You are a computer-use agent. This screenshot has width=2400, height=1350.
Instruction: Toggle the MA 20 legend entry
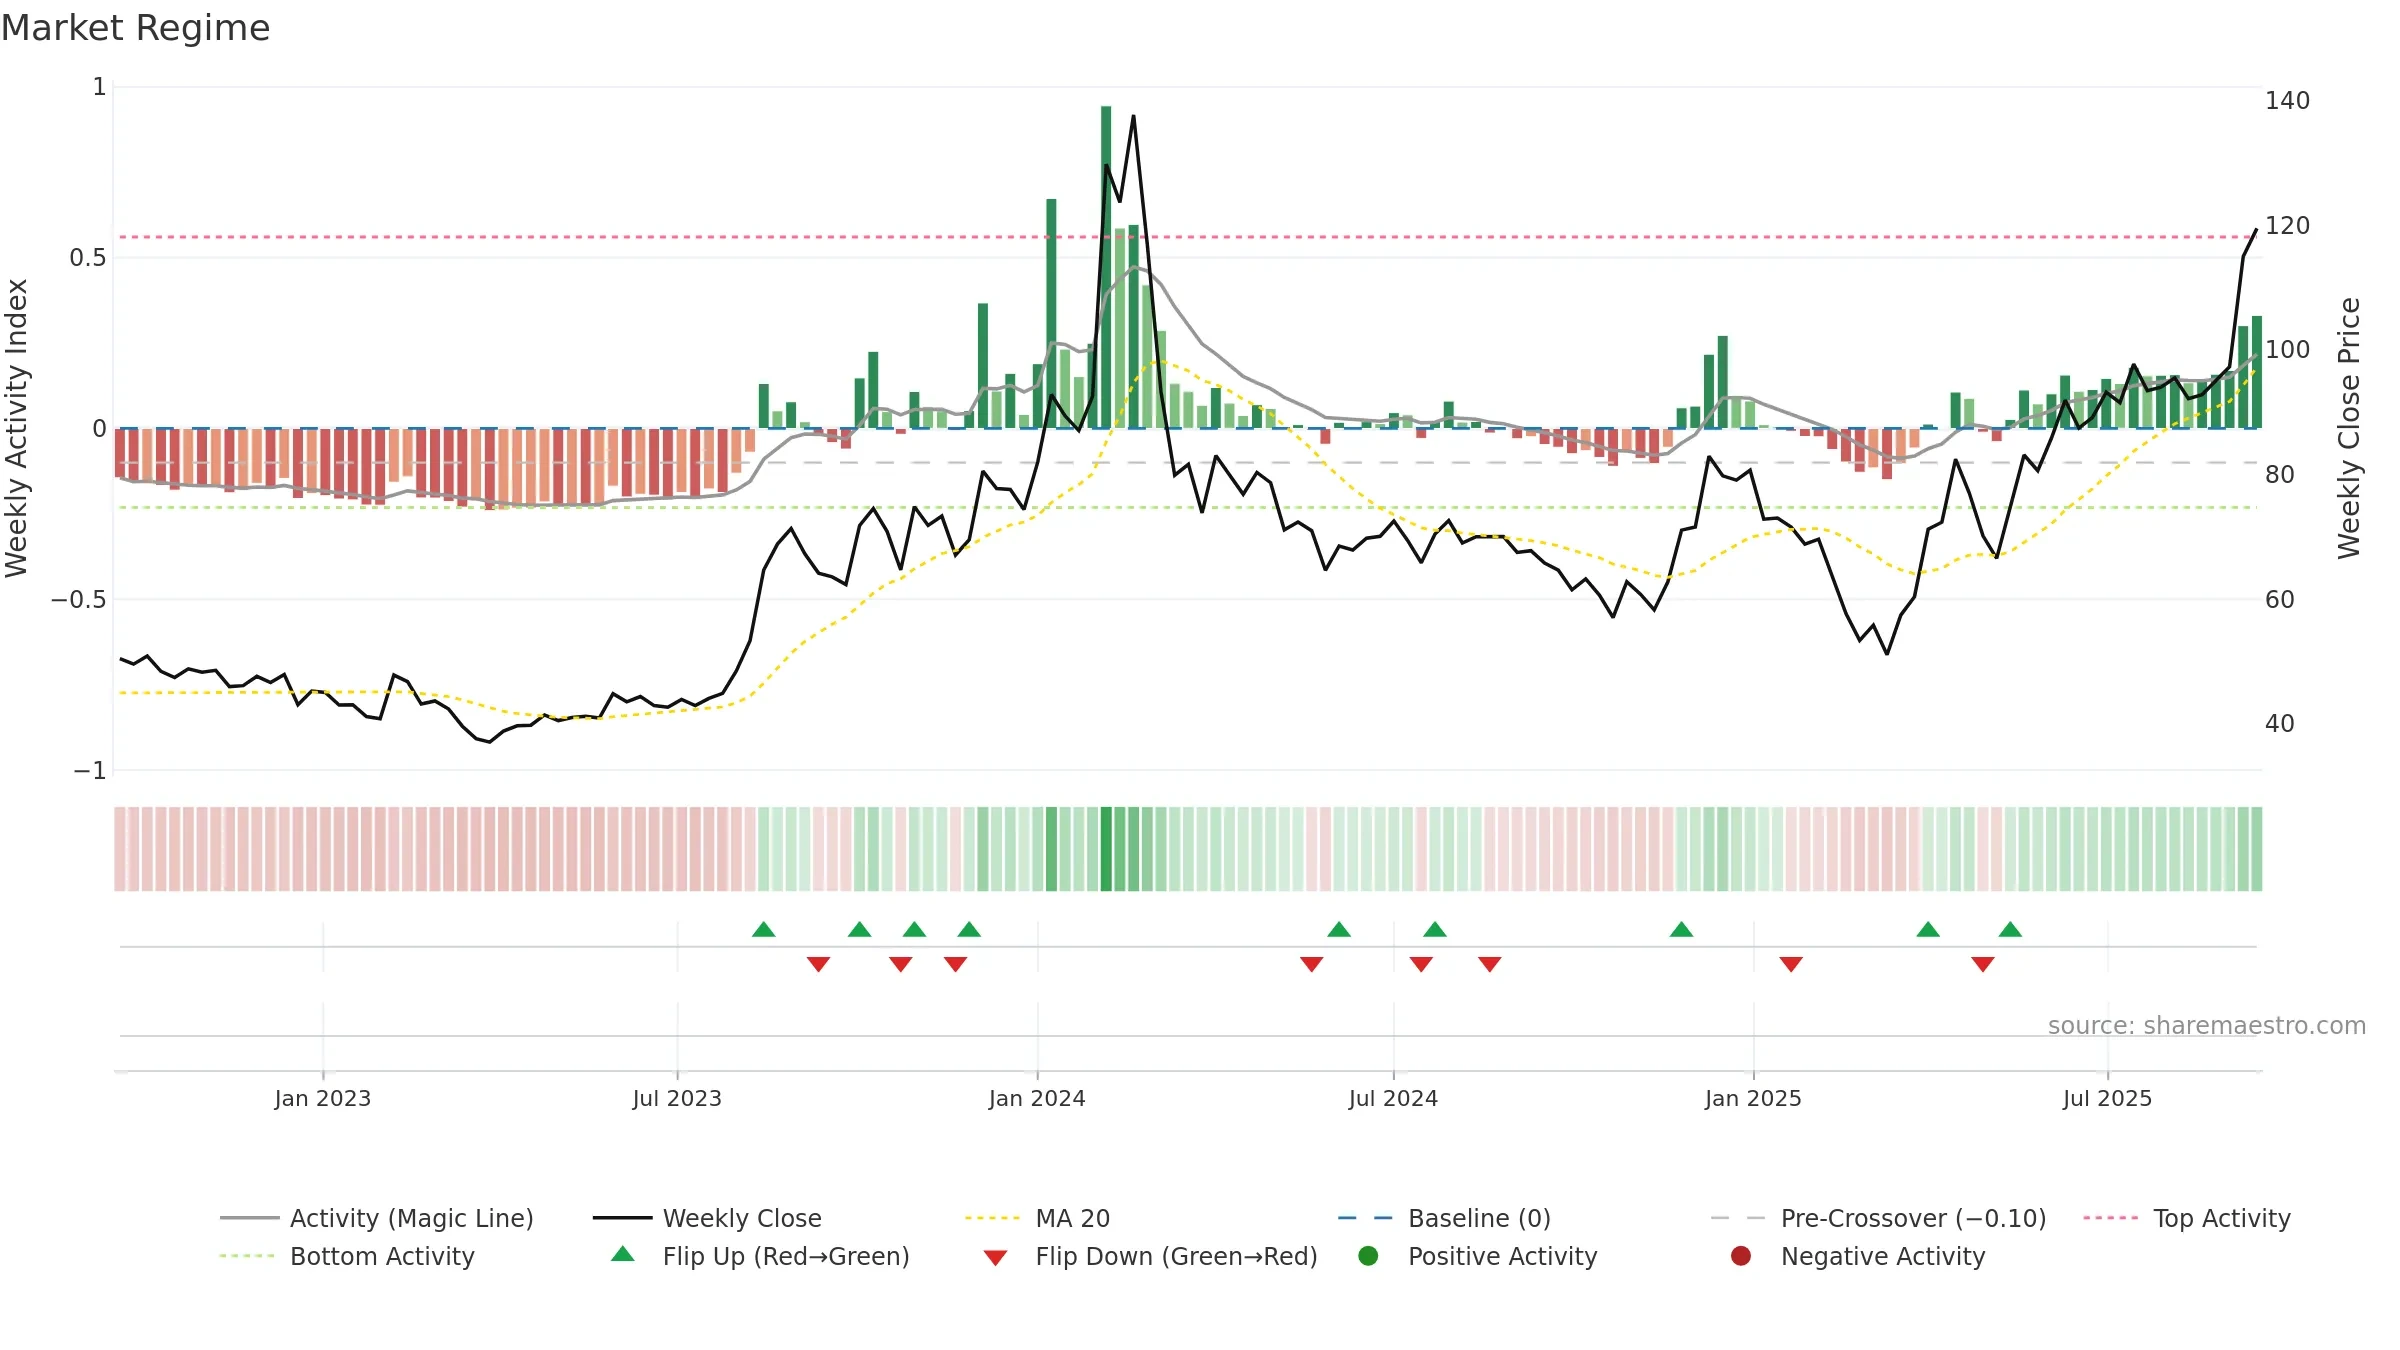coord(1037,1218)
